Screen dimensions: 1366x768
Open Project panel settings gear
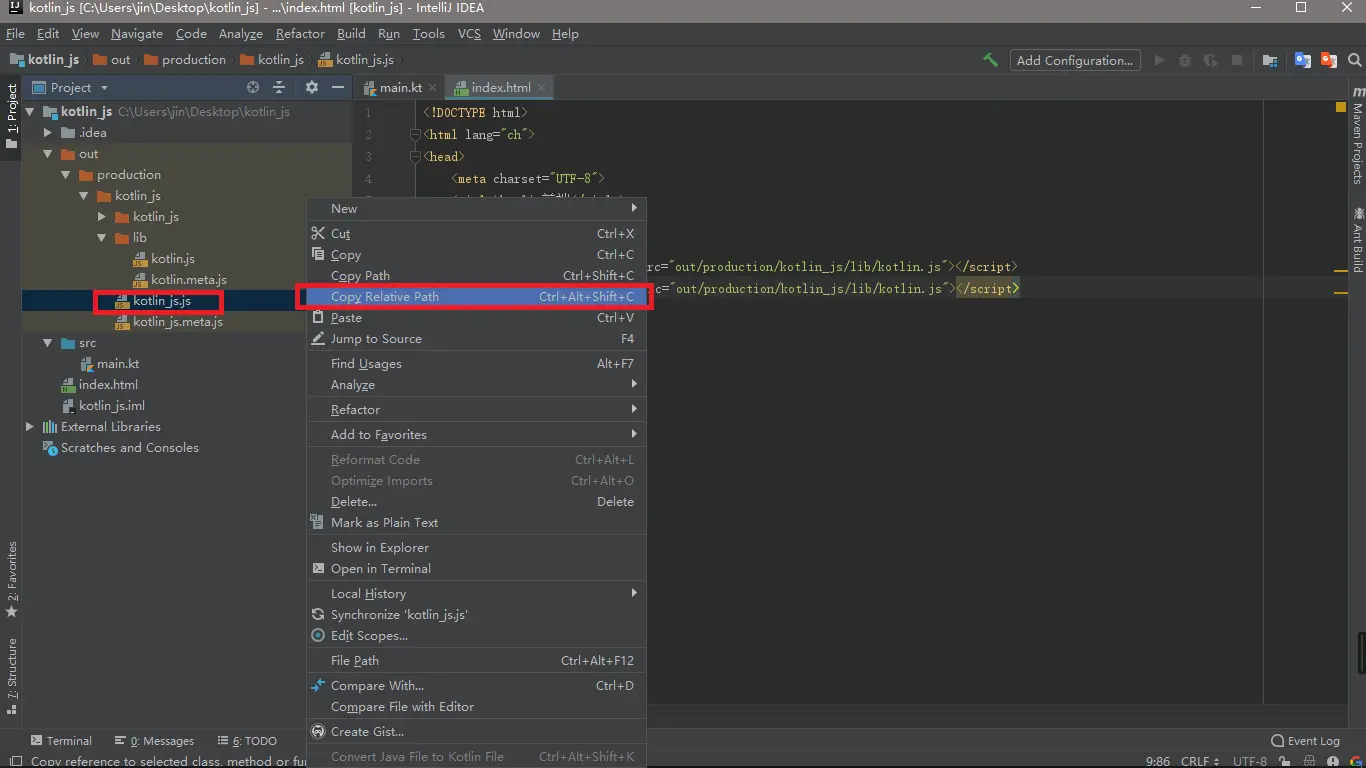pyautogui.click(x=311, y=87)
